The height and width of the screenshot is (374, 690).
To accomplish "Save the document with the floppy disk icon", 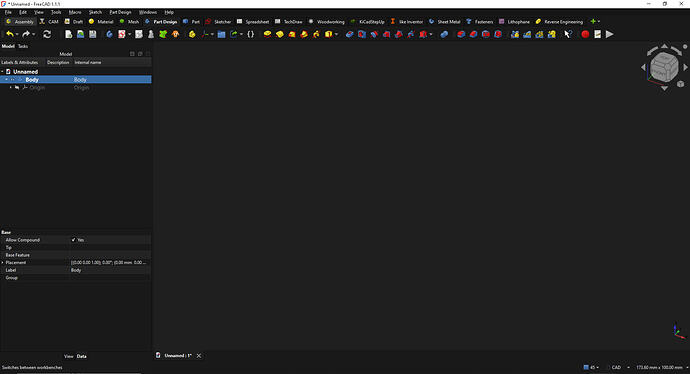I will pos(92,34).
